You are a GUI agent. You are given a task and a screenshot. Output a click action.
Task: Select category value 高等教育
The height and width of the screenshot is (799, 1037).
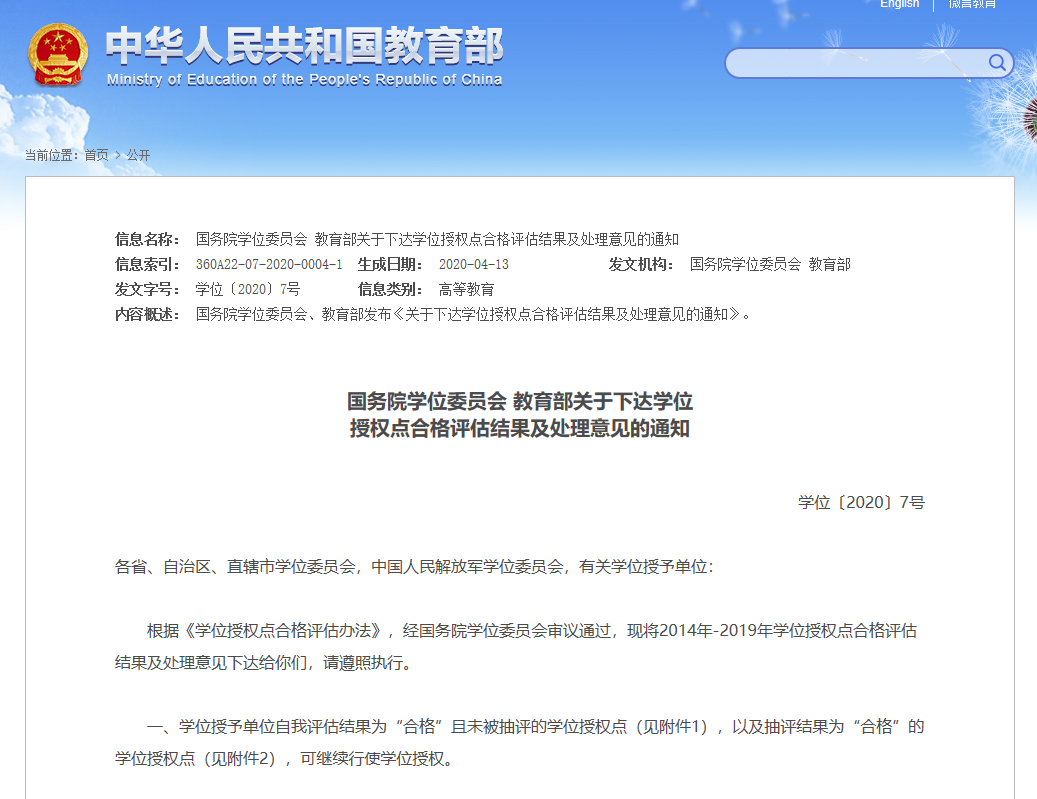click(x=466, y=290)
